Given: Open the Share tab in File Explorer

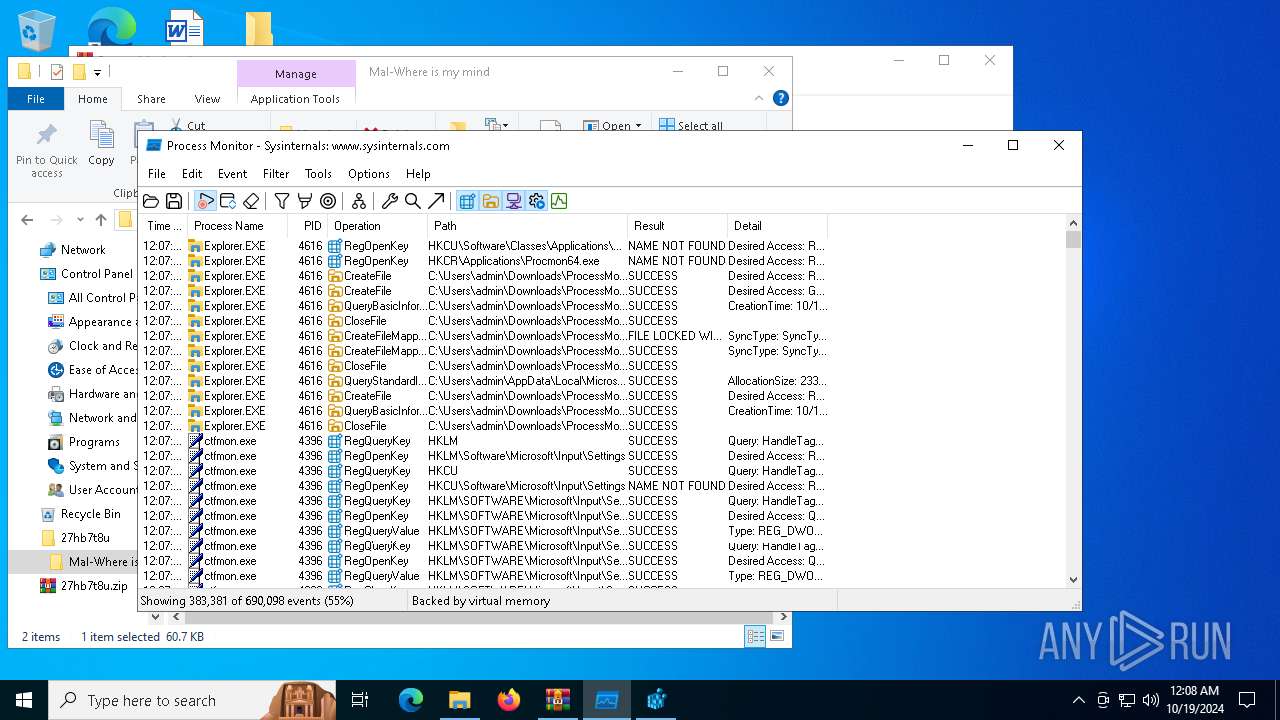Looking at the screenshot, I should [x=151, y=99].
